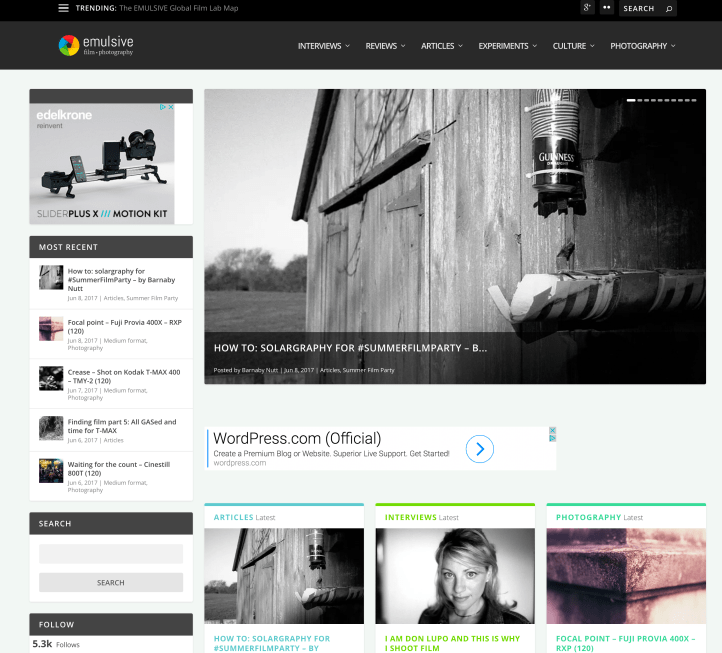Click the Flickr dots icon
The image size is (722, 653).
[x=607, y=8]
